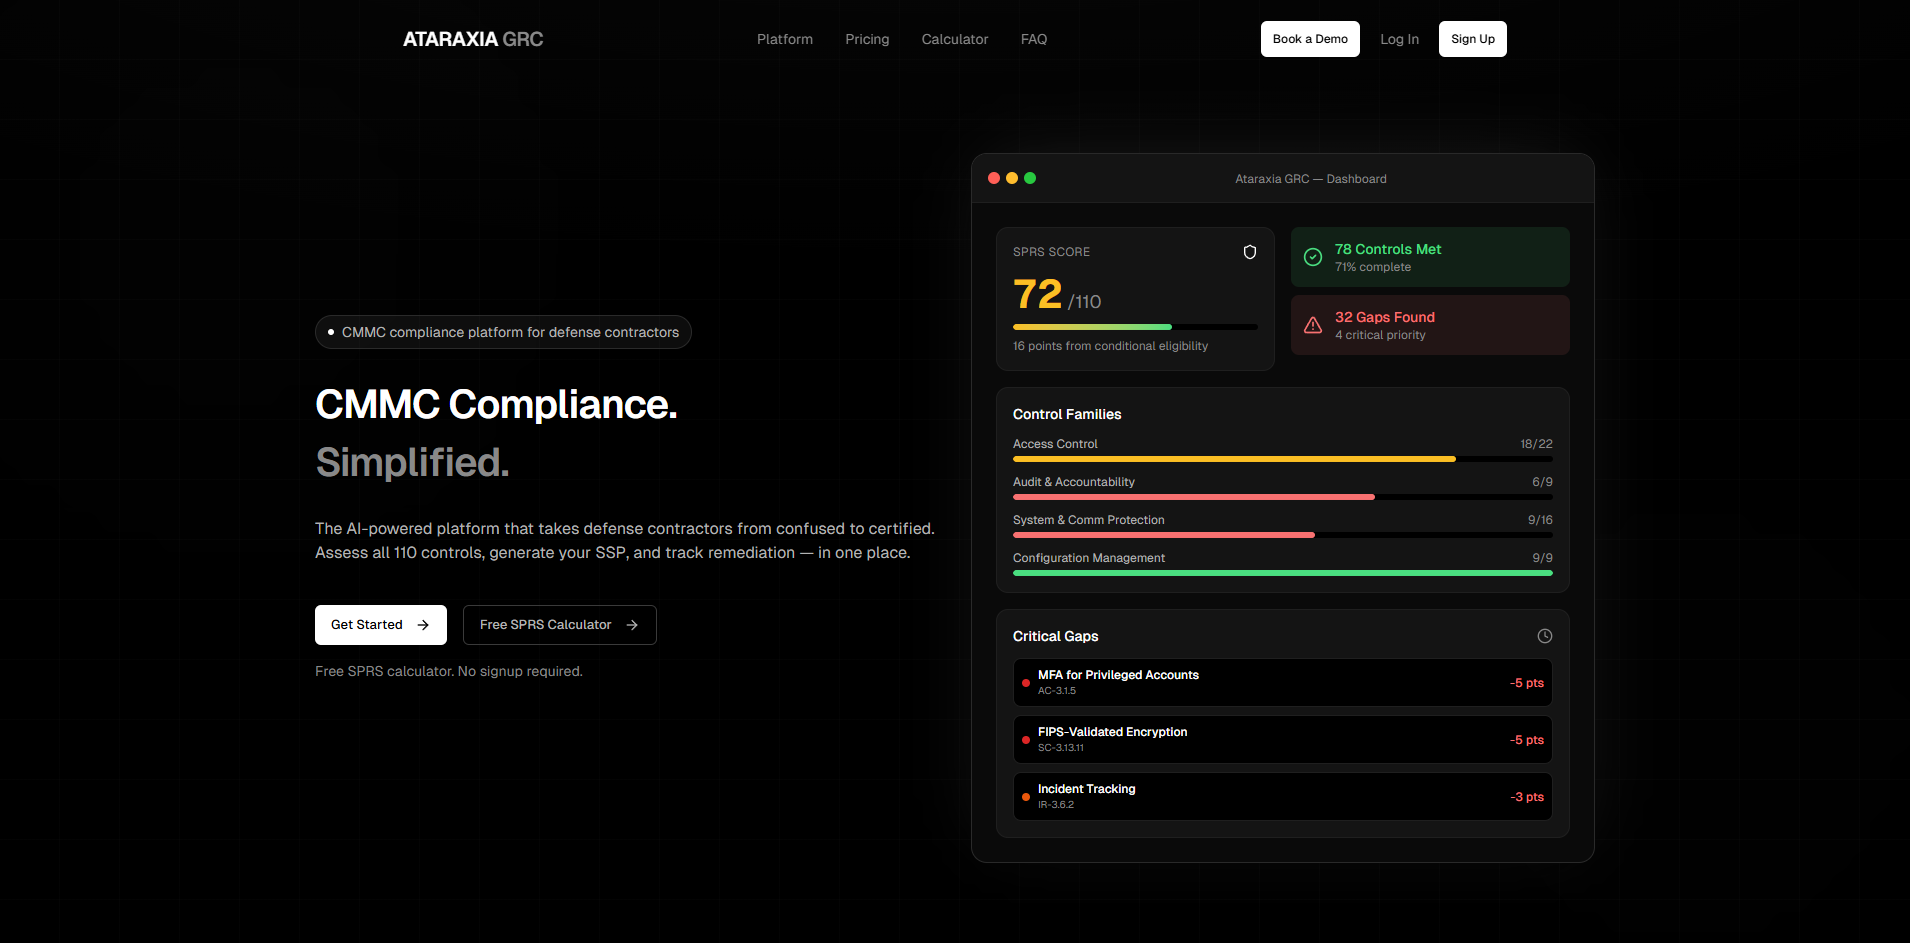Open the Platform nav item

click(x=785, y=39)
